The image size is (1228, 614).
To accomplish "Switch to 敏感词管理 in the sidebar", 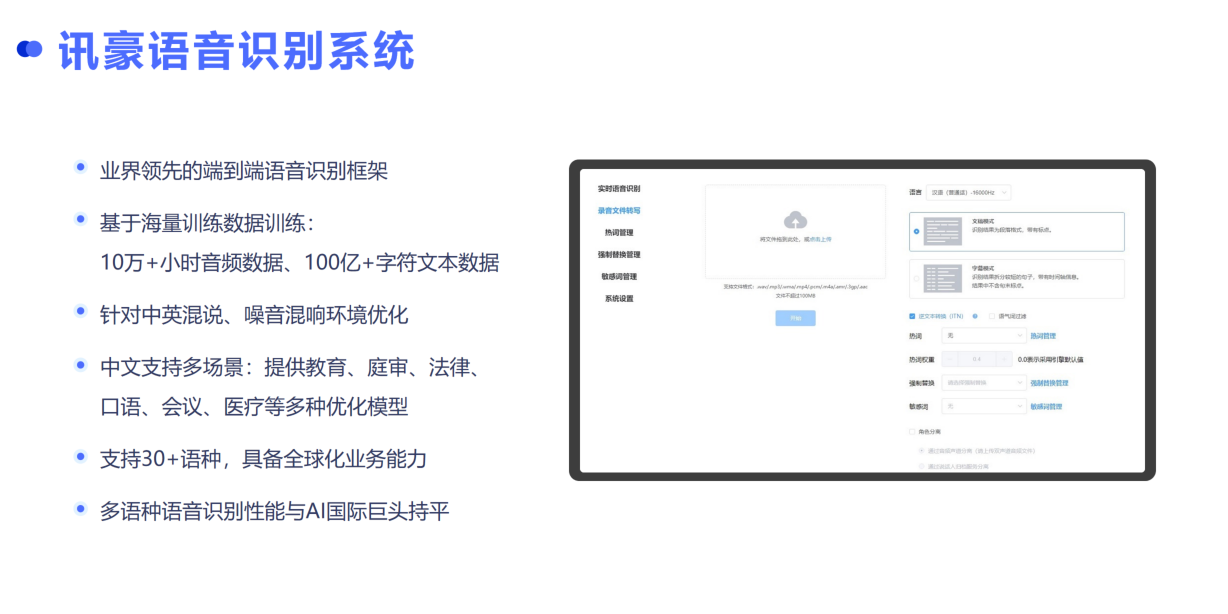I will [x=619, y=277].
